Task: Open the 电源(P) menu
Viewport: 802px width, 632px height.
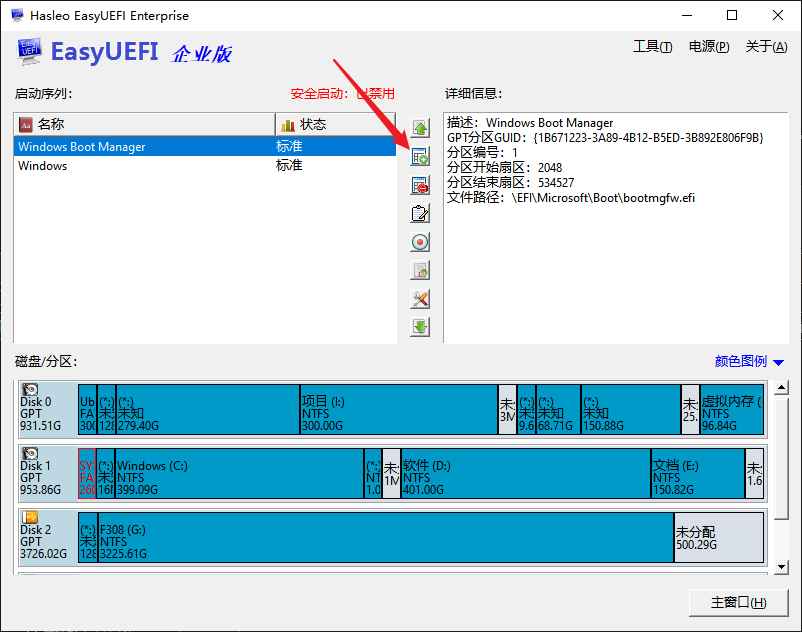Action: 709,47
